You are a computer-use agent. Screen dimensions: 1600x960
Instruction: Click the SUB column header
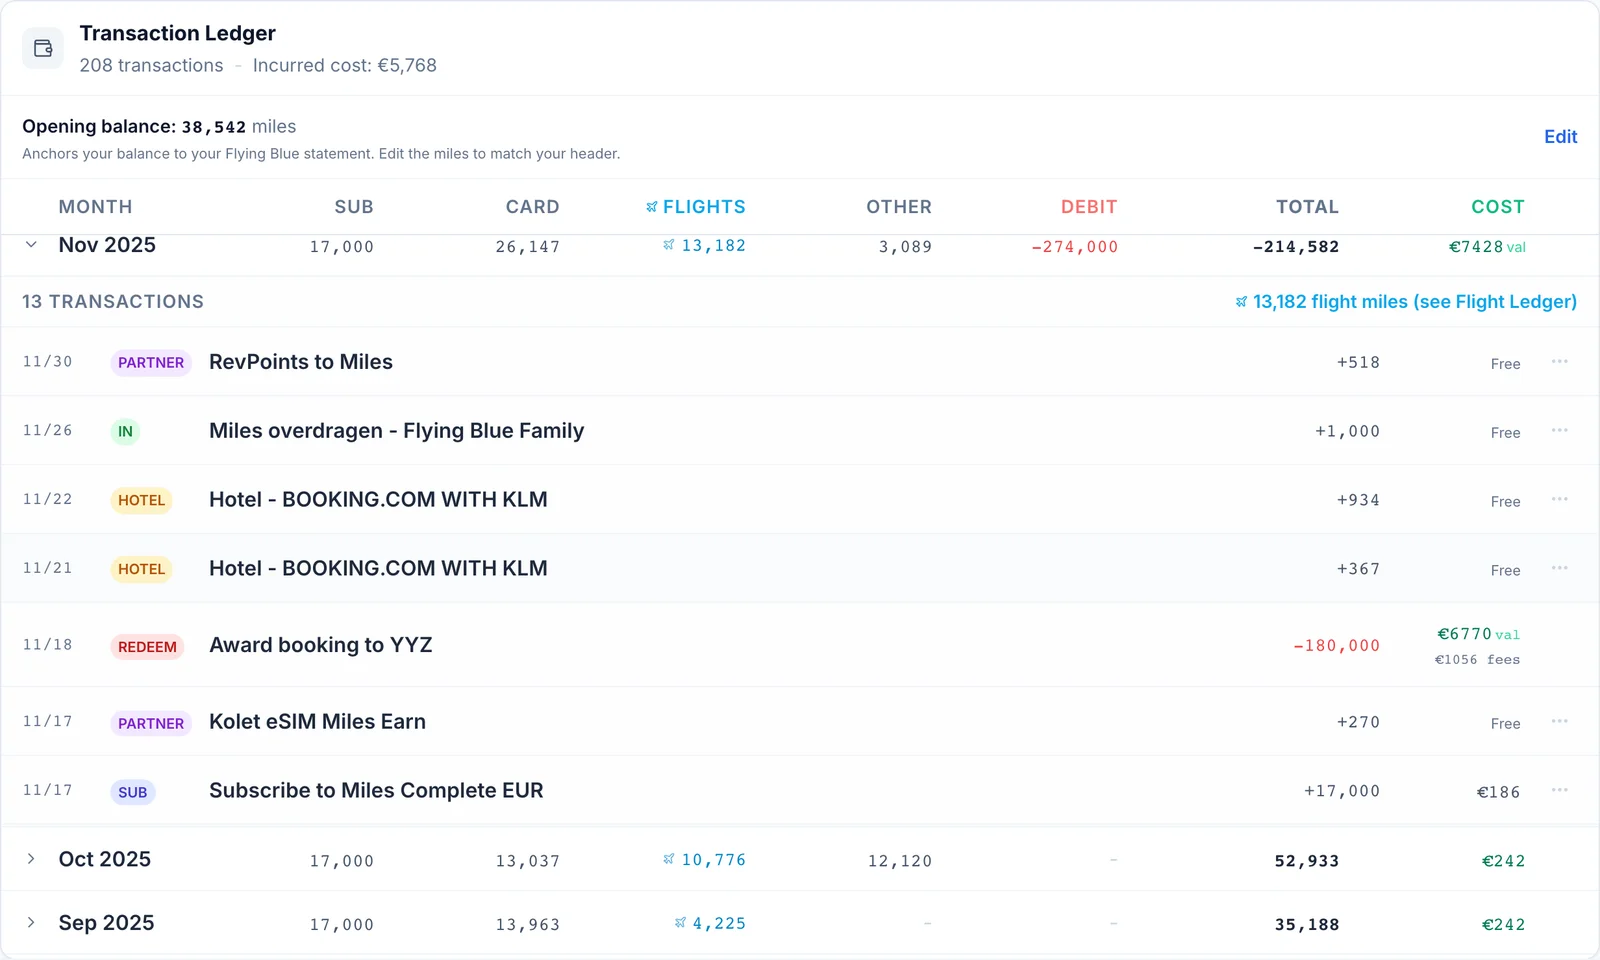tap(354, 207)
